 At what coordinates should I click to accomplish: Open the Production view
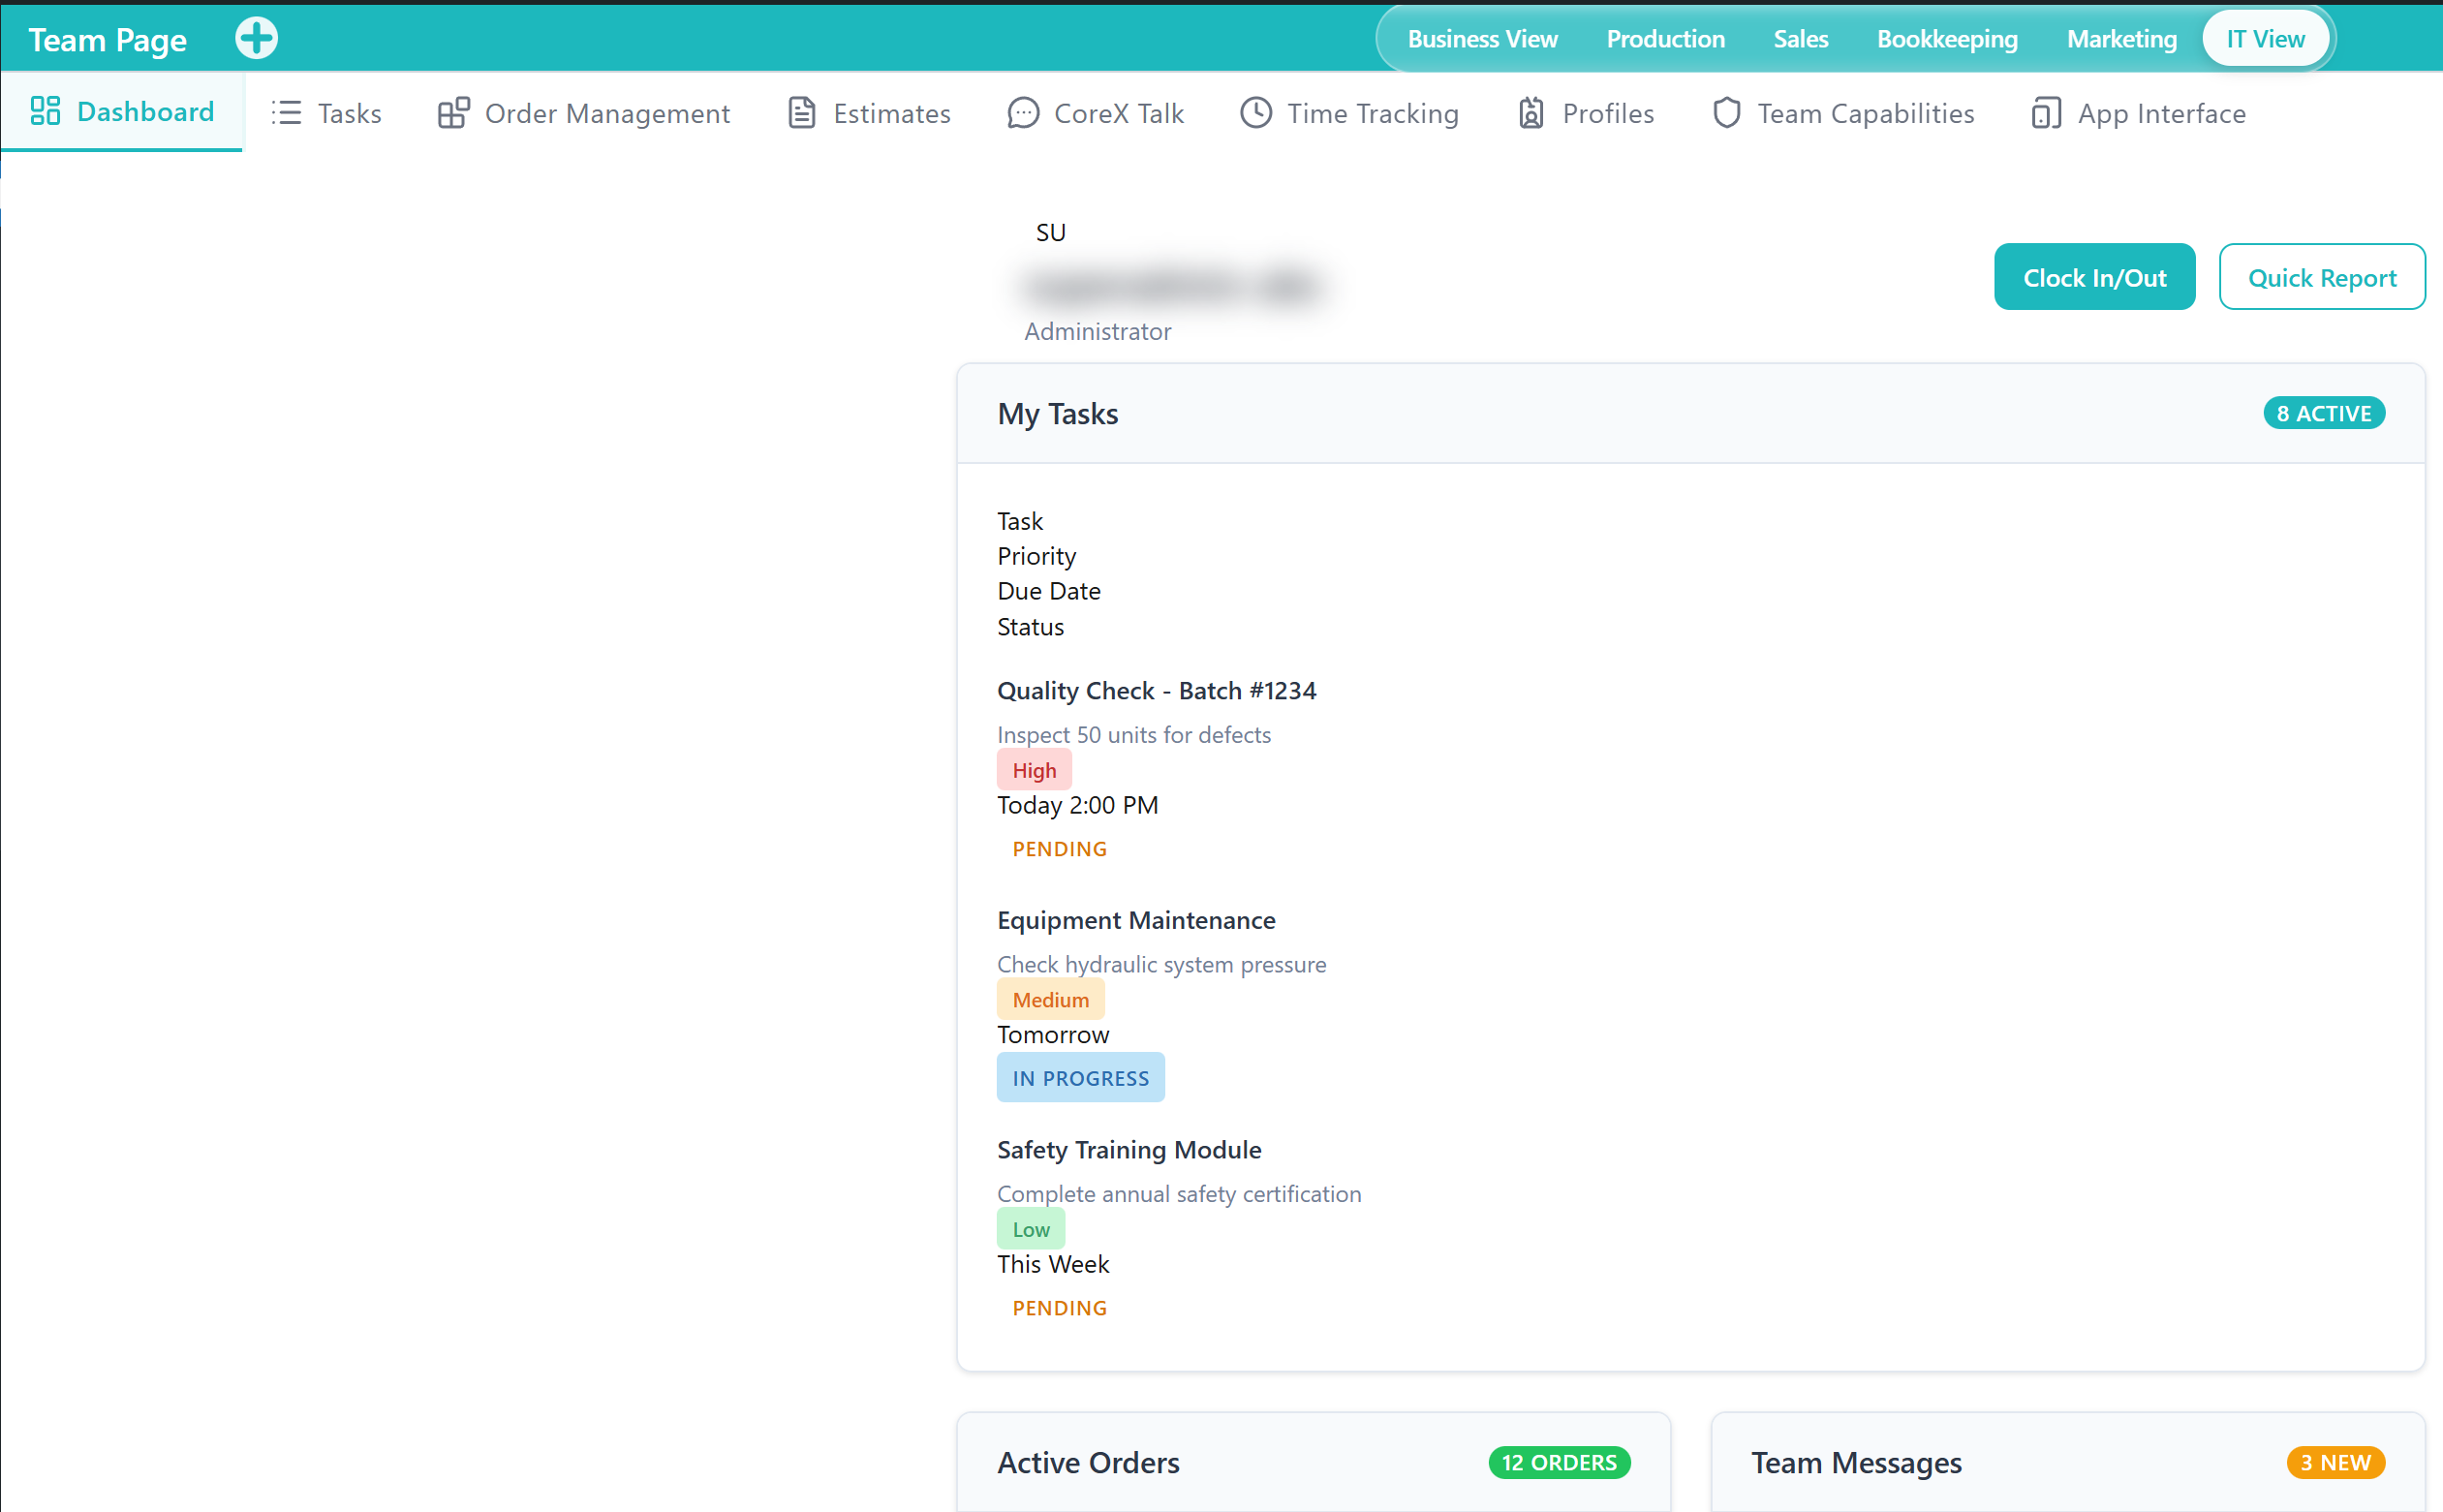(x=1665, y=39)
